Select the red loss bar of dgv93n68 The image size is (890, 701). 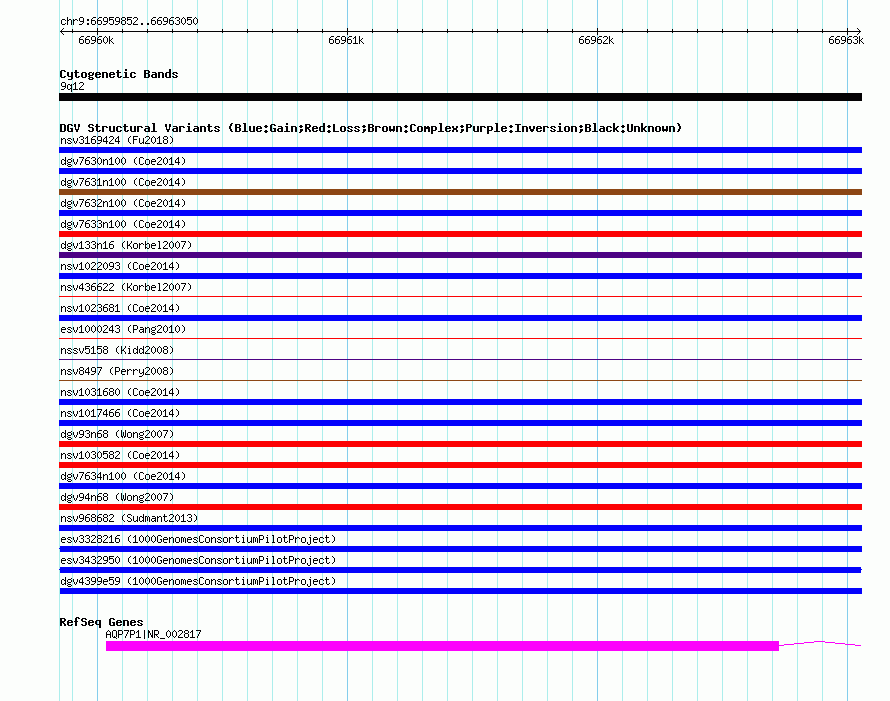[460, 444]
